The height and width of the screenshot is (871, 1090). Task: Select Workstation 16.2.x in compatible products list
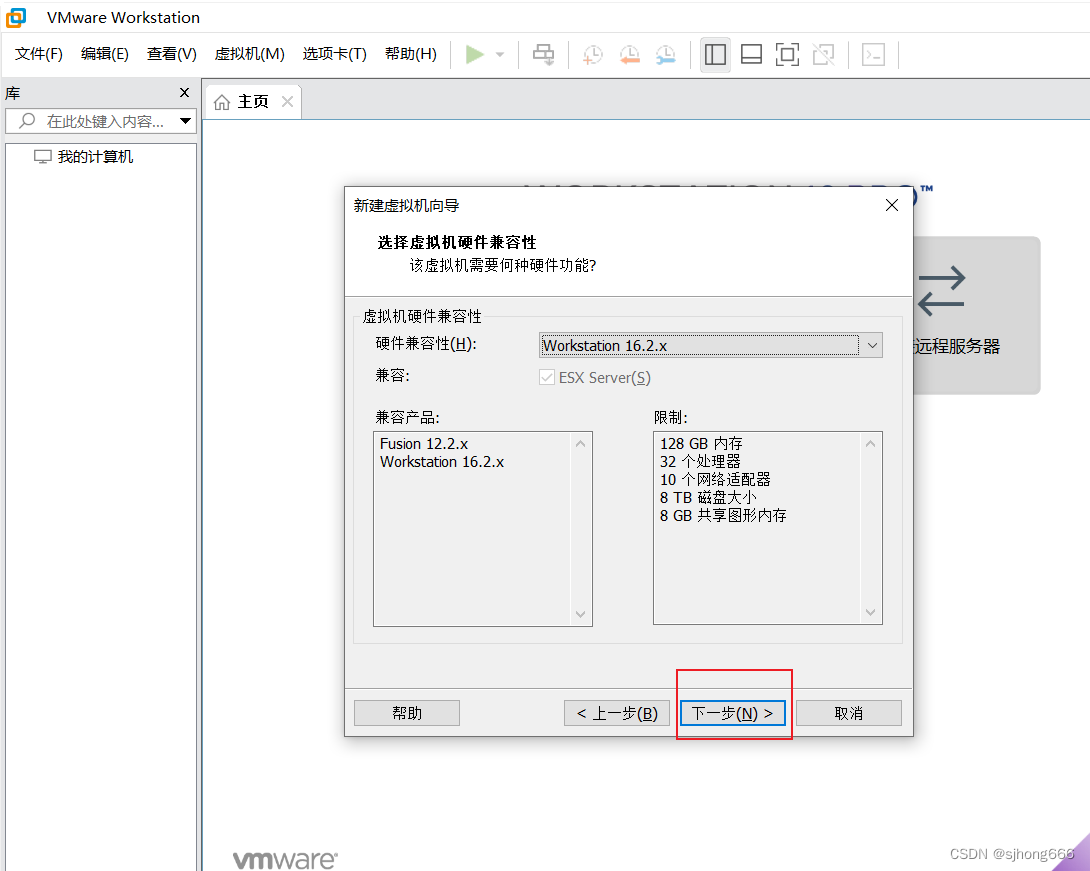pos(442,462)
